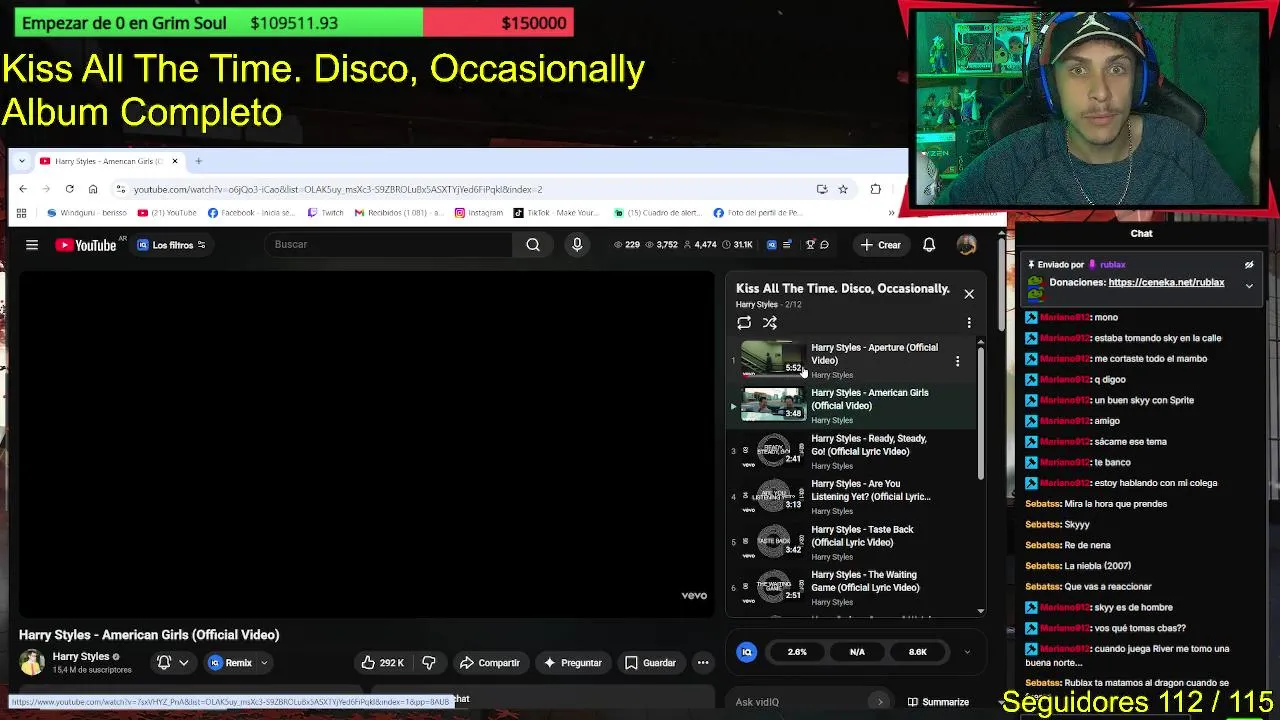
Task: Click the Preguntar button
Action: coord(572,663)
